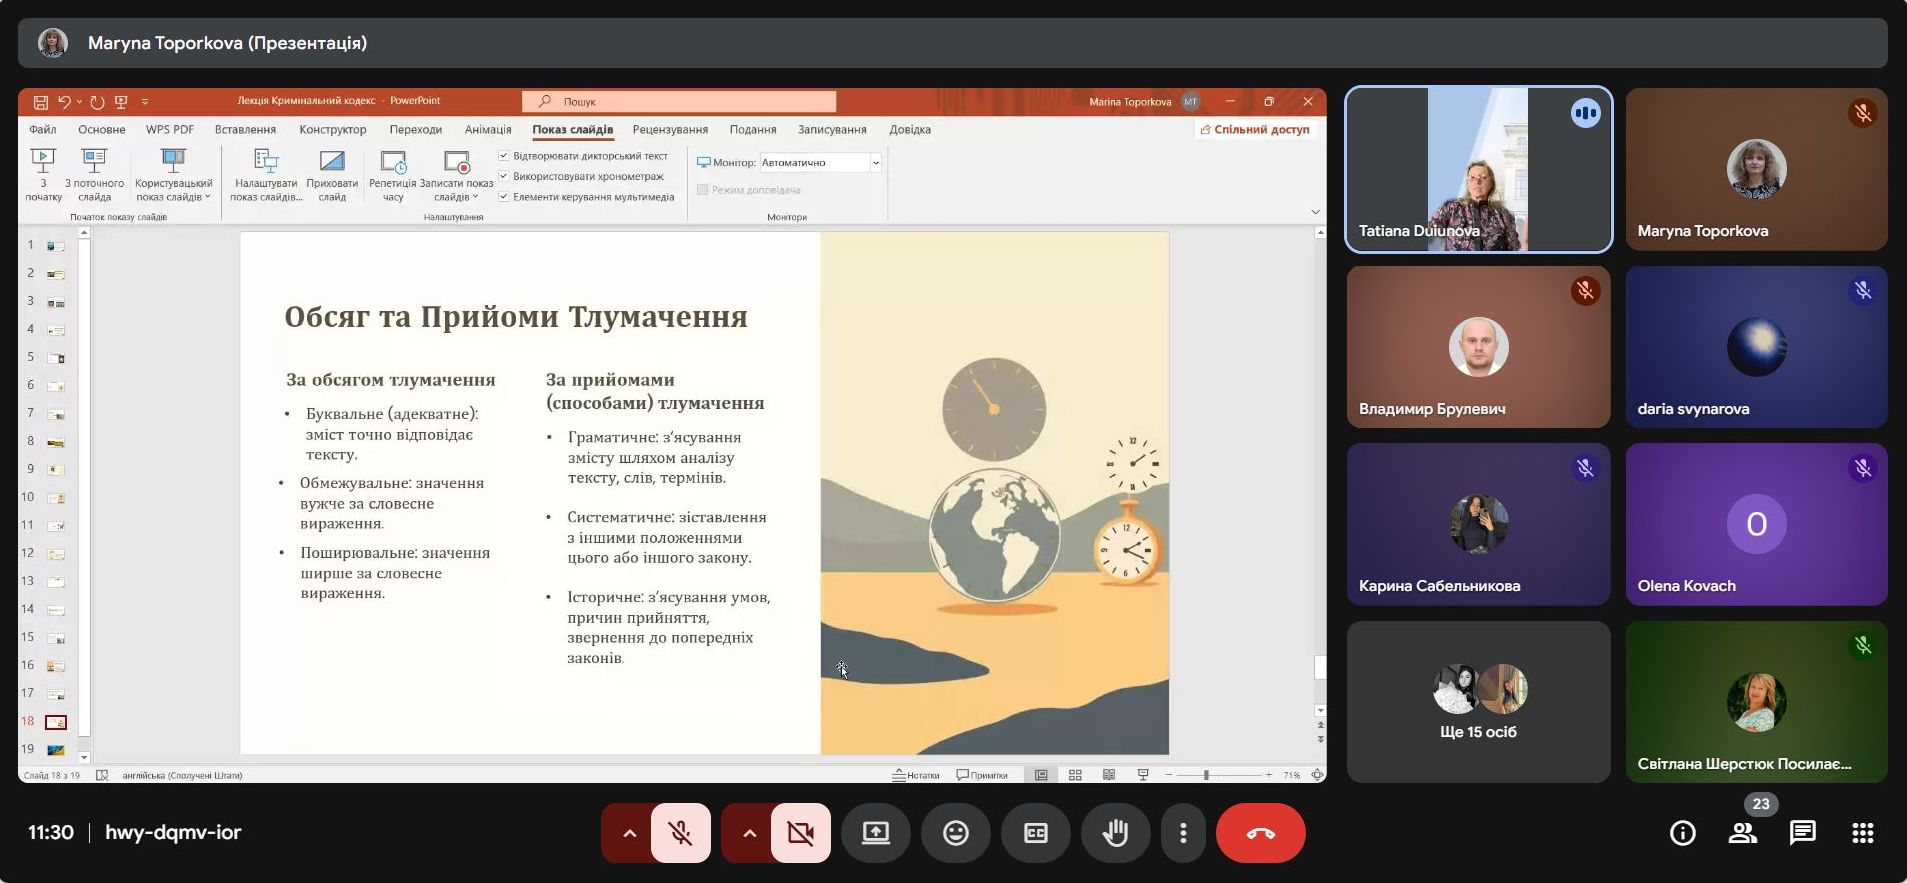Screen dimensions: 1907x883
Task: Open more options three-dot menu
Action: (1183, 833)
